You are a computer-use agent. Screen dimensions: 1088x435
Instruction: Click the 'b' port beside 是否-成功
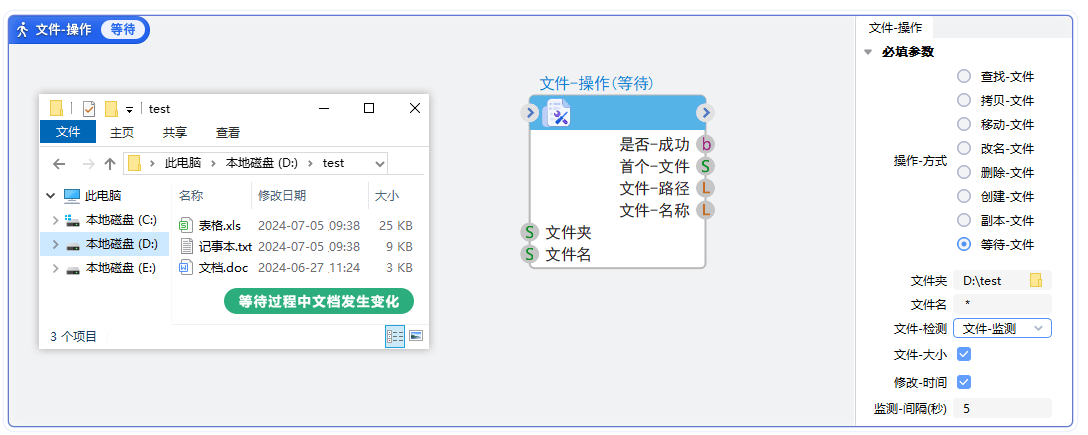pyautogui.click(x=706, y=144)
